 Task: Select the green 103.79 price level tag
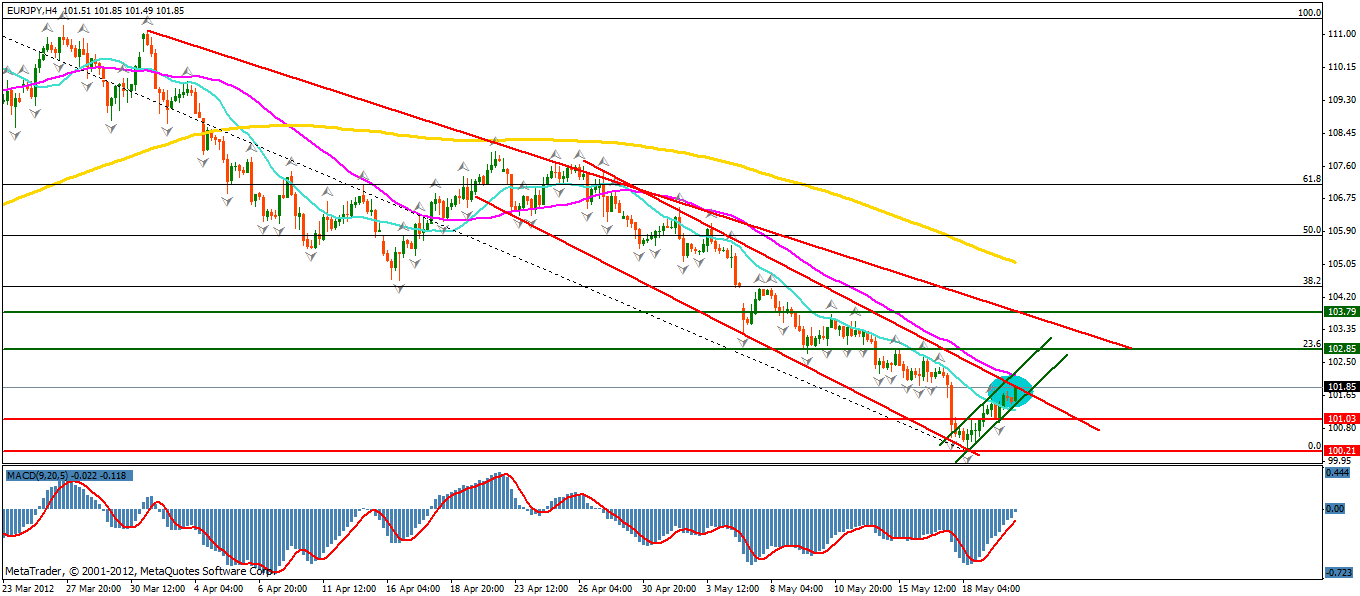pos(1340,312)
